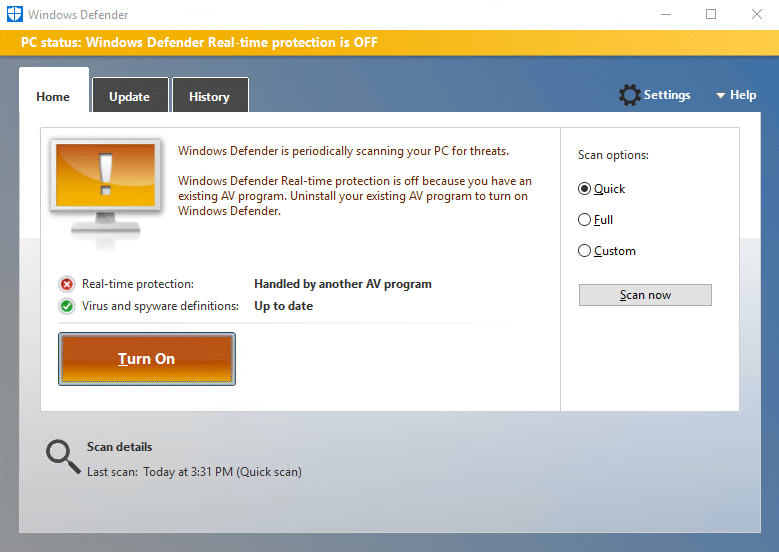Image resolution: width=779 pixels, height=552 pixels.
Task: Click the green check icon beside Virus definitions
Action: (66, 306)
